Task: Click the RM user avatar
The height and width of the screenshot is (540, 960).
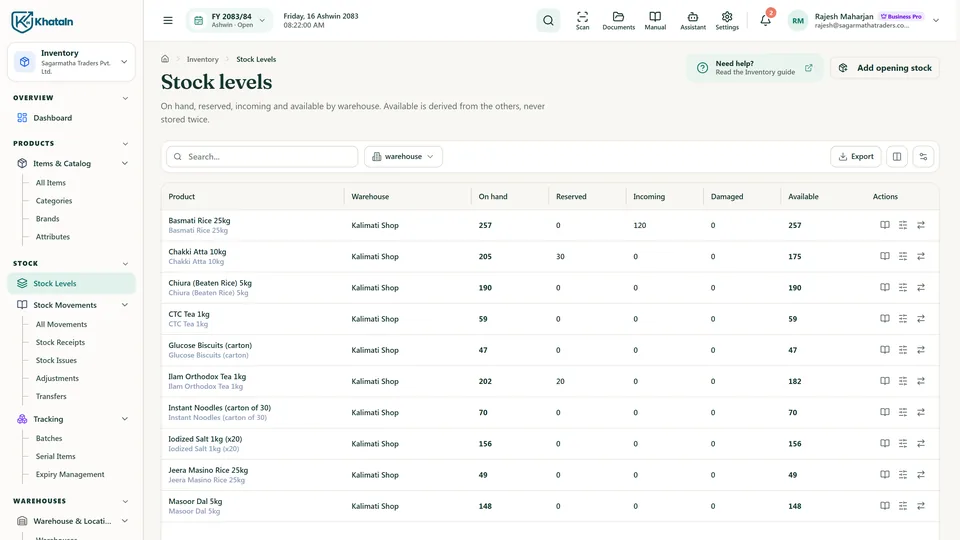Action: [798, 21]
